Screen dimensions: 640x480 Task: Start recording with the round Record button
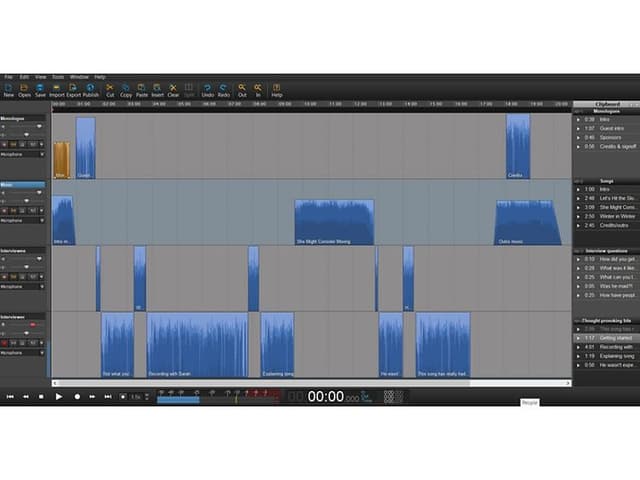point(77,396)
